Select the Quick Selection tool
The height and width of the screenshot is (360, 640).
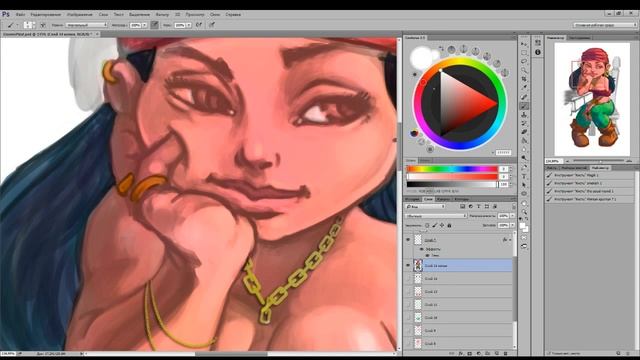524,70
